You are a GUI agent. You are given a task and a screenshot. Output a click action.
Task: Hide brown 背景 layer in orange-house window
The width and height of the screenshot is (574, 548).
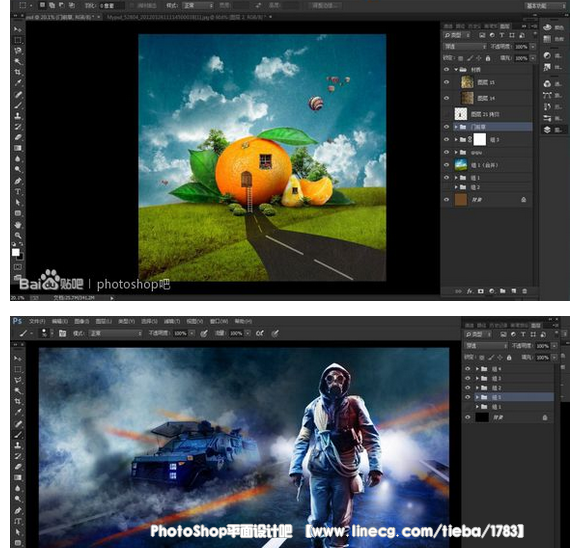447,200
